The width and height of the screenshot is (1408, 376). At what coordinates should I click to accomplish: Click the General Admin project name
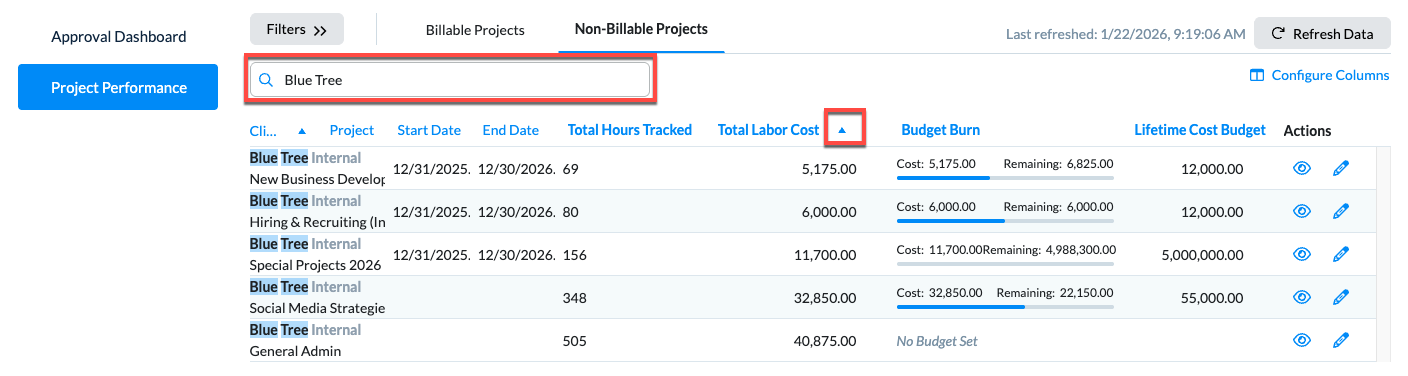(x=295, y=351)
